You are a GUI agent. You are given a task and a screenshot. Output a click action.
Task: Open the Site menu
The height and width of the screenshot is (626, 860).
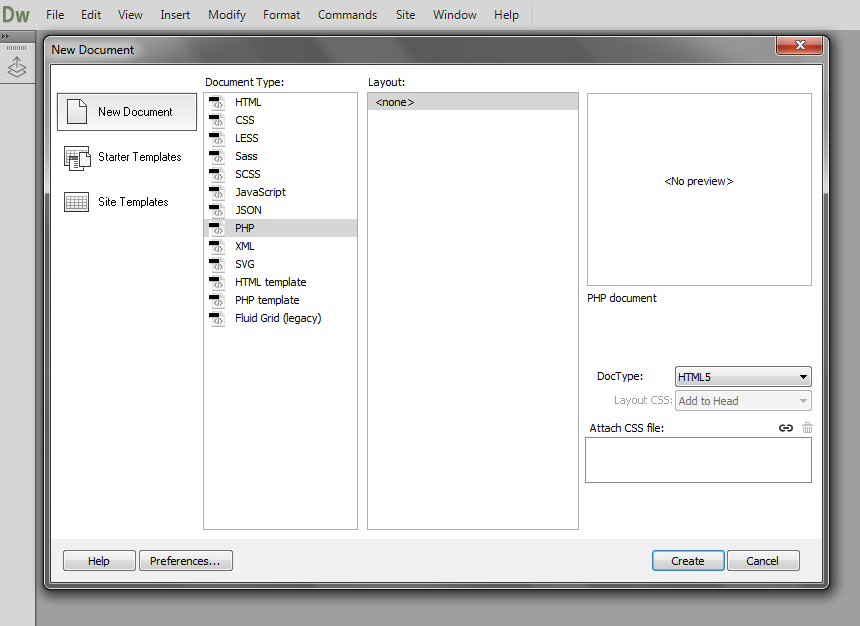pyautogui.click(x=405, y=14)
